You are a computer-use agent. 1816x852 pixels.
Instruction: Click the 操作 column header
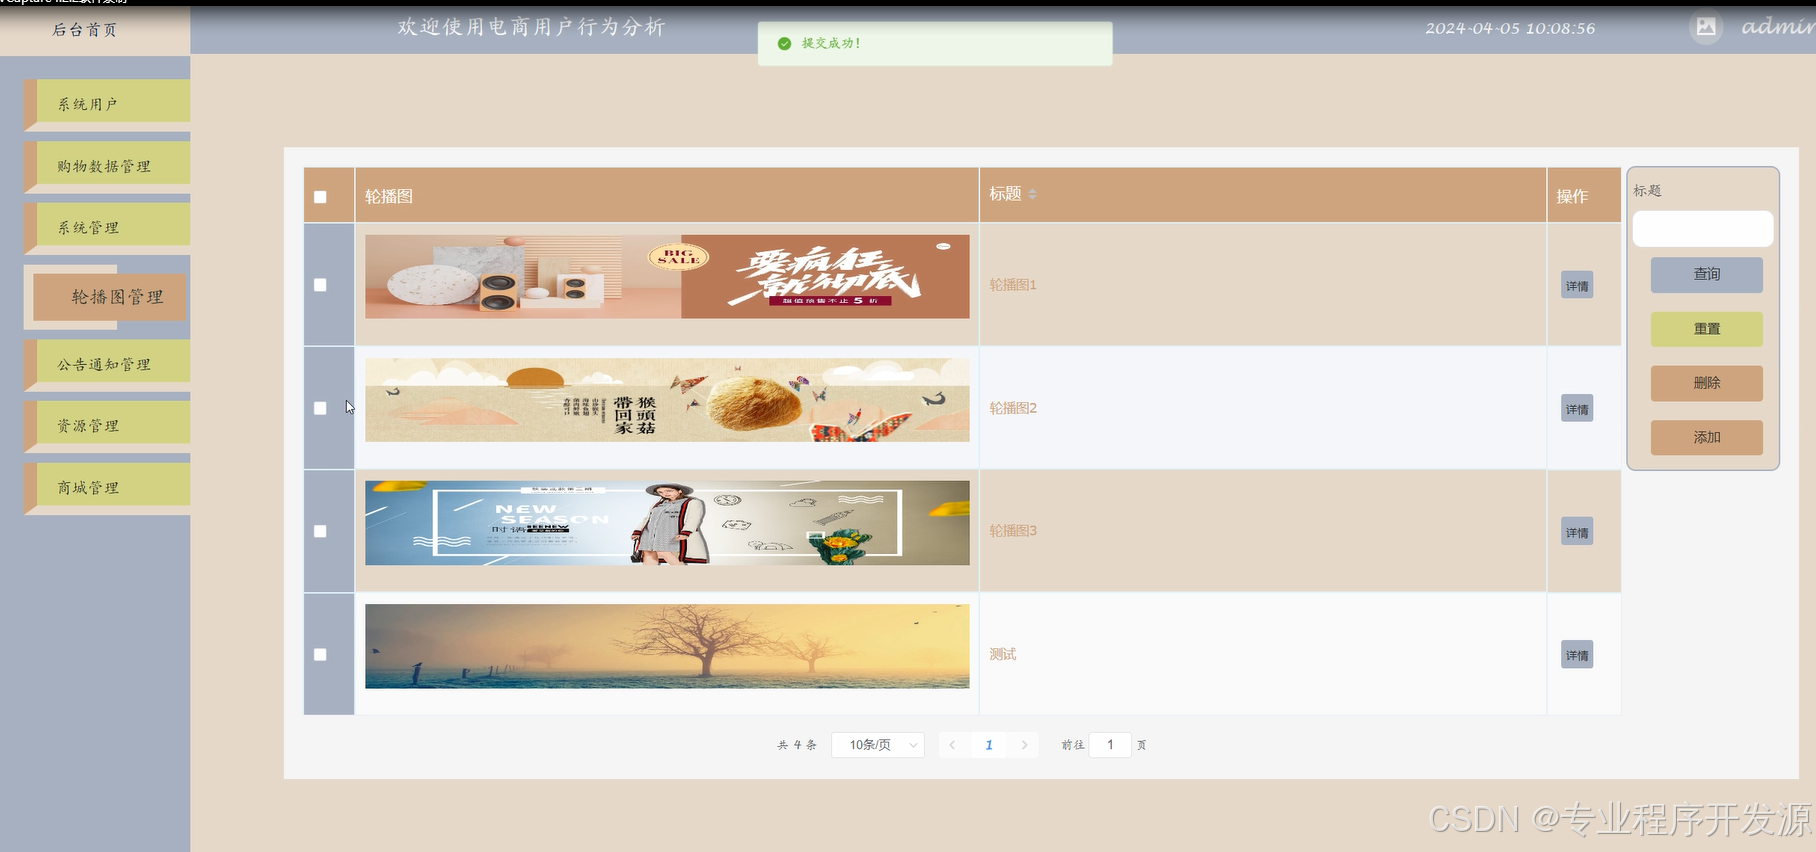click(1572, 197)
